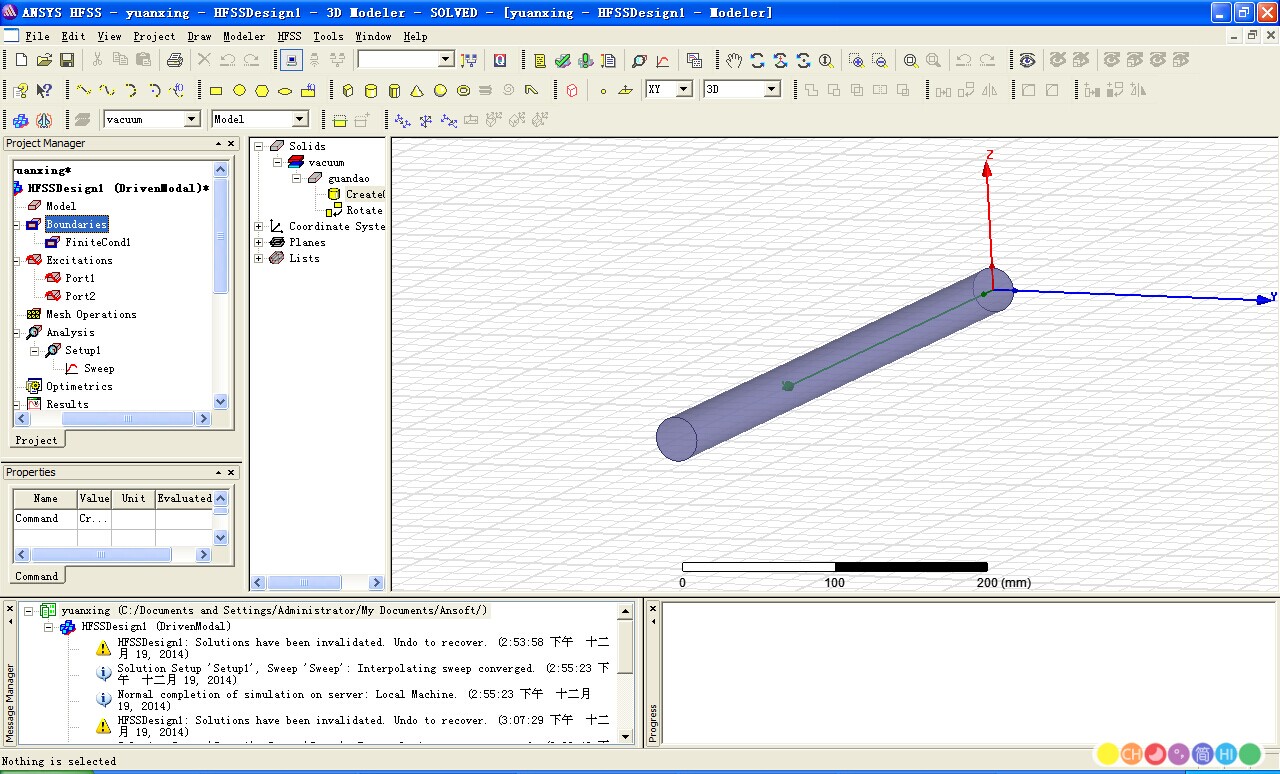Click the red Create Region box icon

[x=572, y=90]
